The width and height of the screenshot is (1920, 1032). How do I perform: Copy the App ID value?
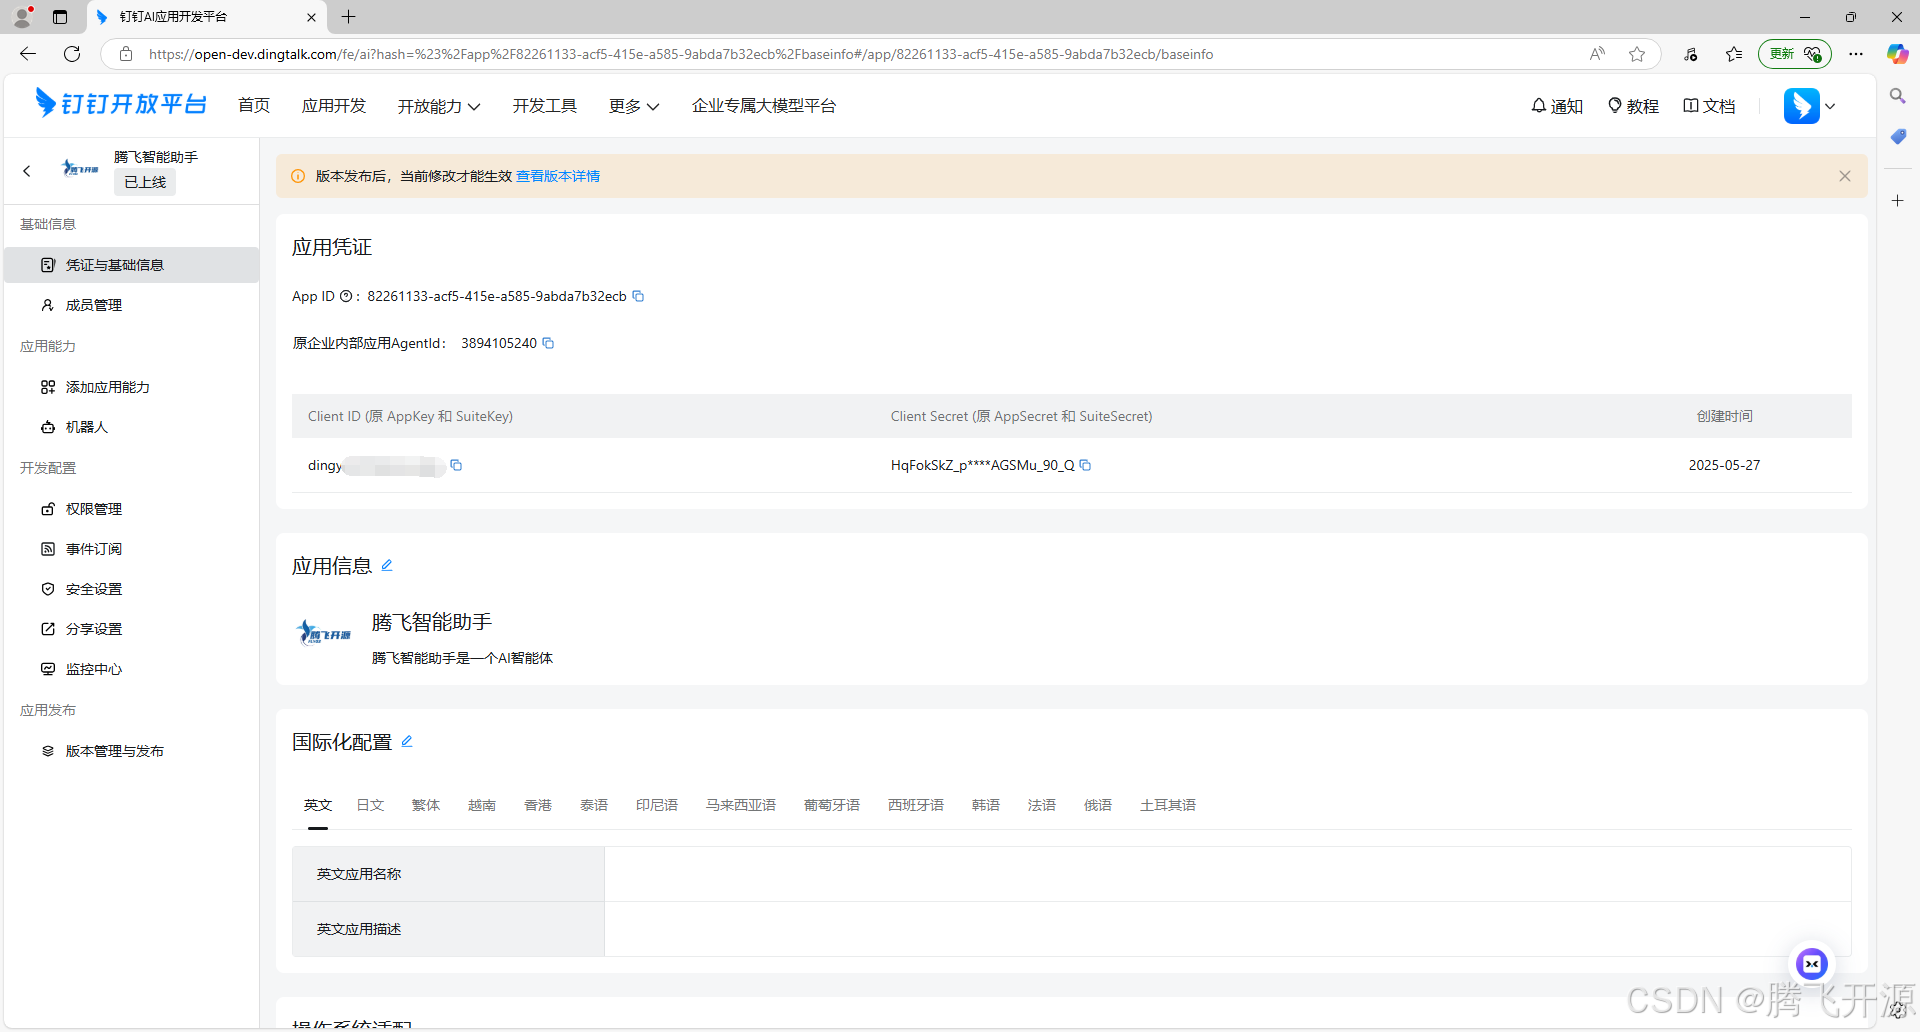(638, 296)
